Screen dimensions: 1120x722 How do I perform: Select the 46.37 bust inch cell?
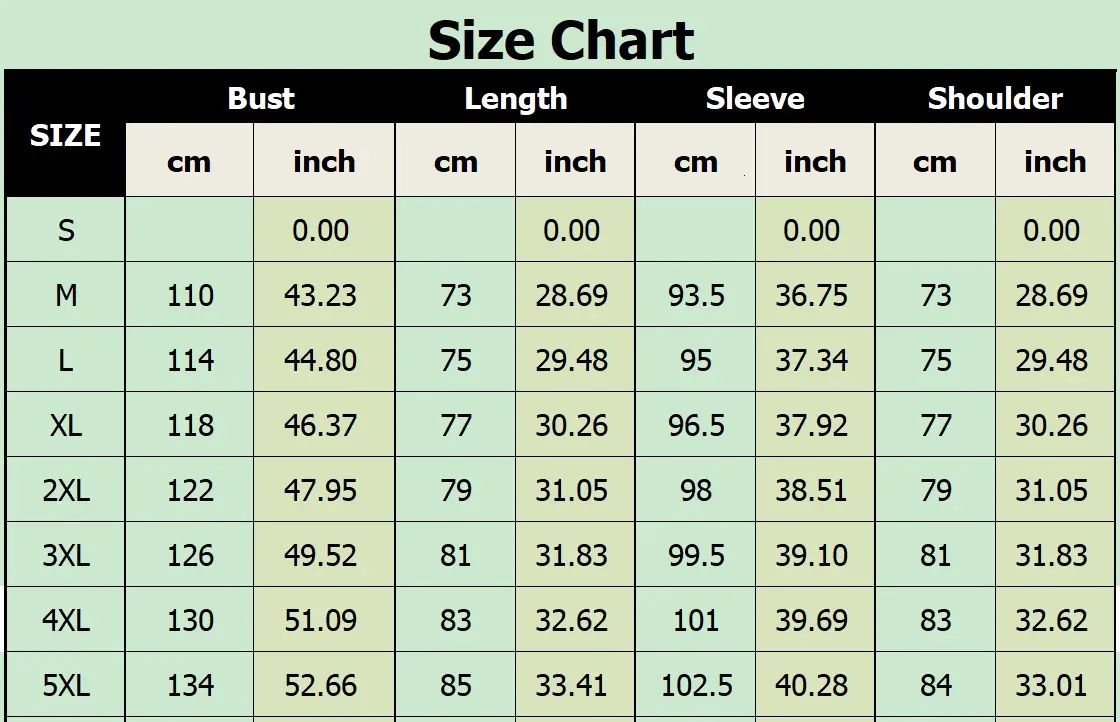320,425
